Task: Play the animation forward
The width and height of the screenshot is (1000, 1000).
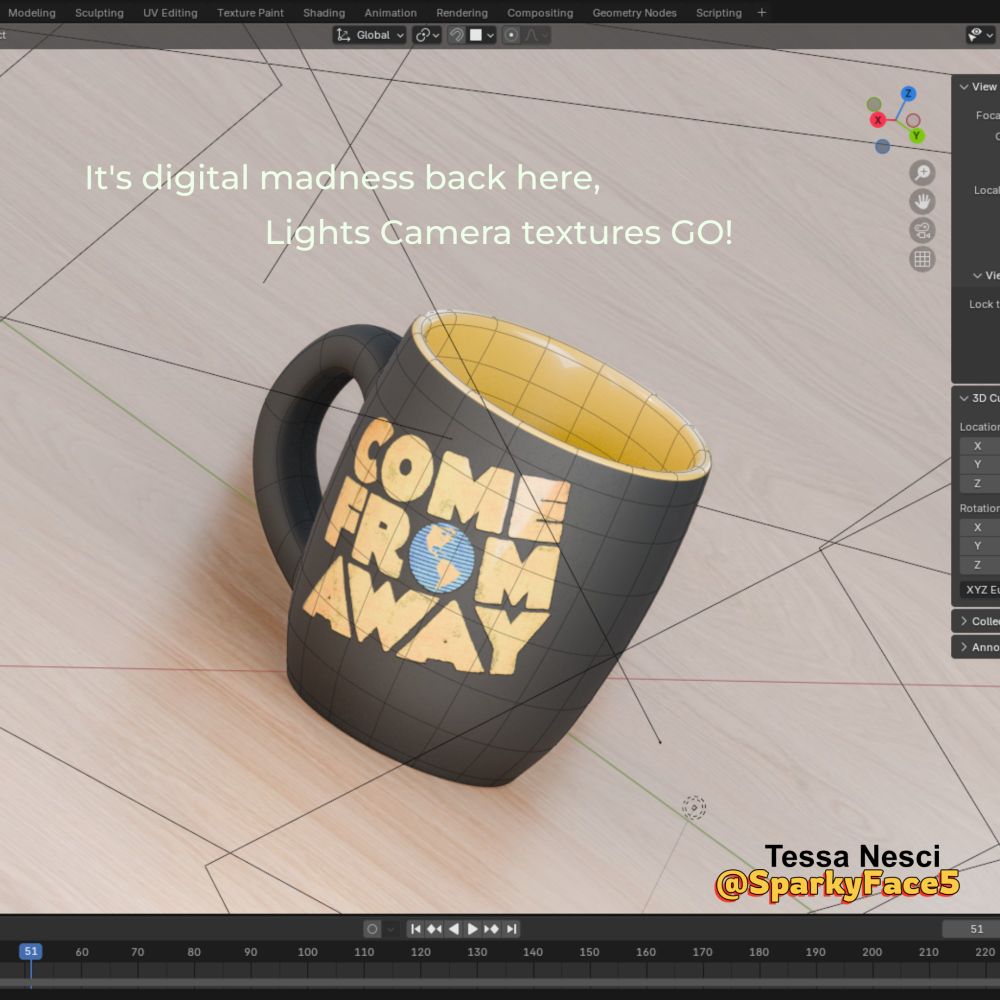Action: (473, 929)
